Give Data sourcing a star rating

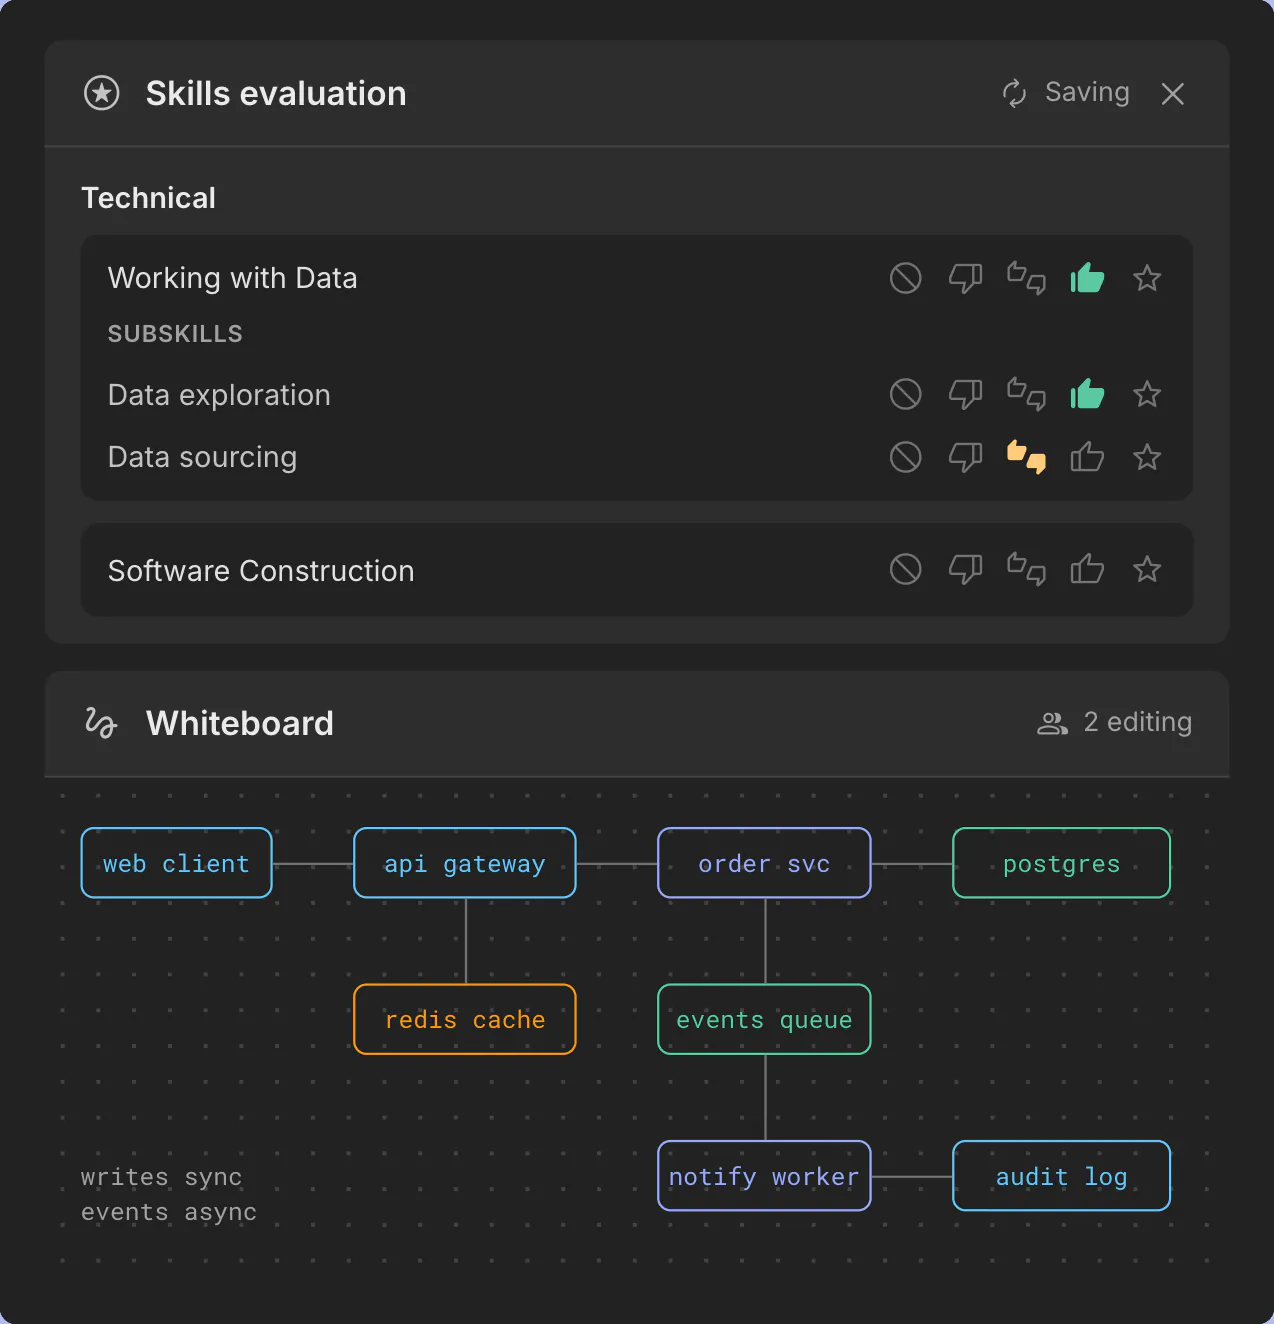pyautogui.click(x=1147, y=457)
